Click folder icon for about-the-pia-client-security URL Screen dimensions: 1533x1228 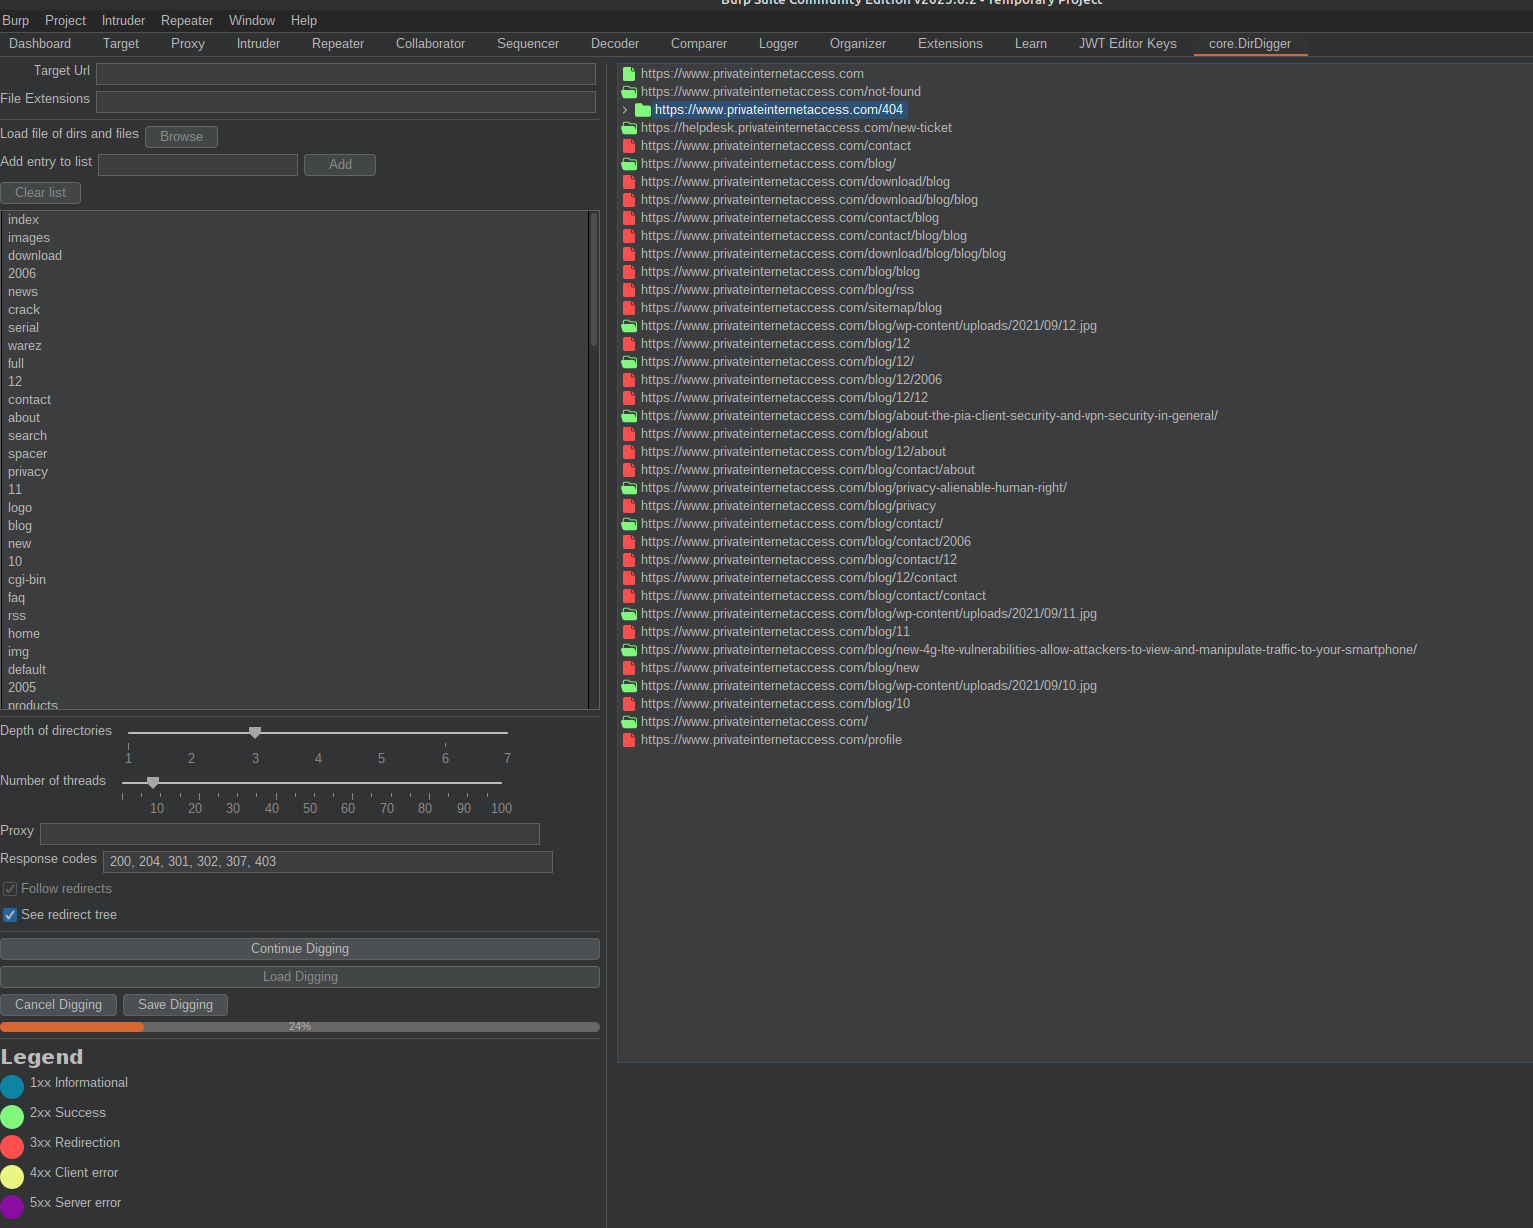629,416
